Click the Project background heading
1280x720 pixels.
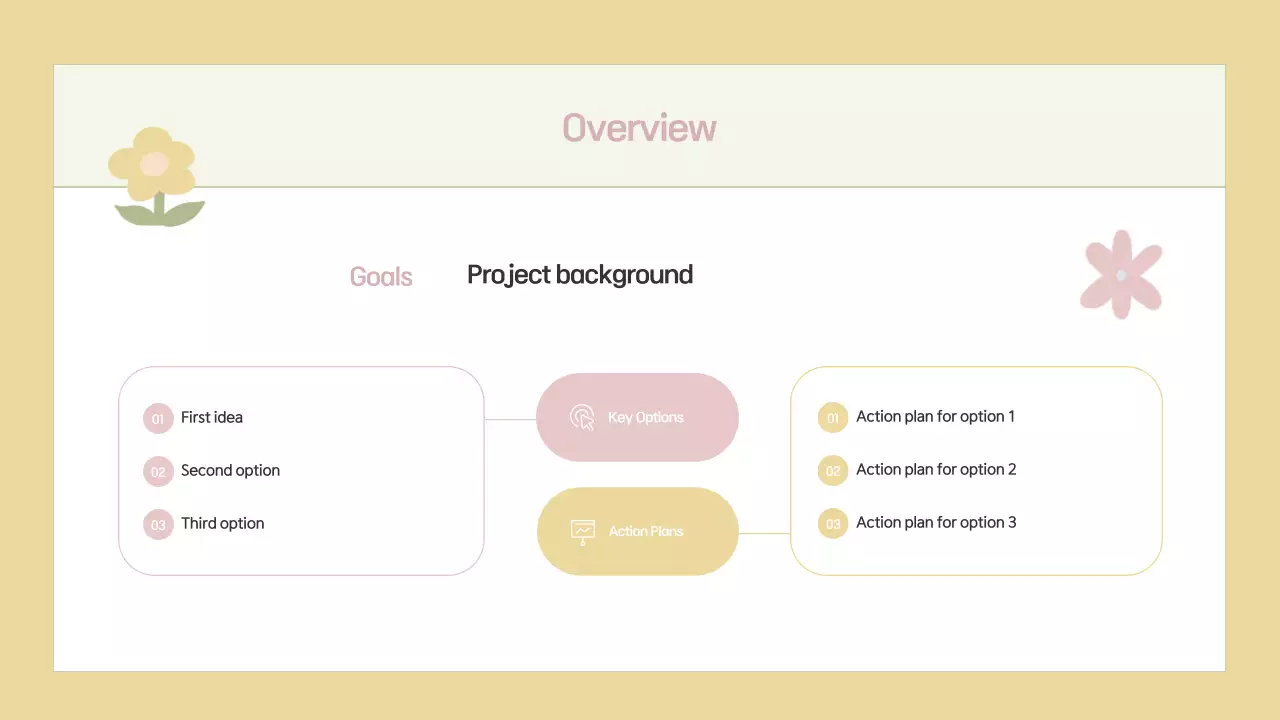579,274
